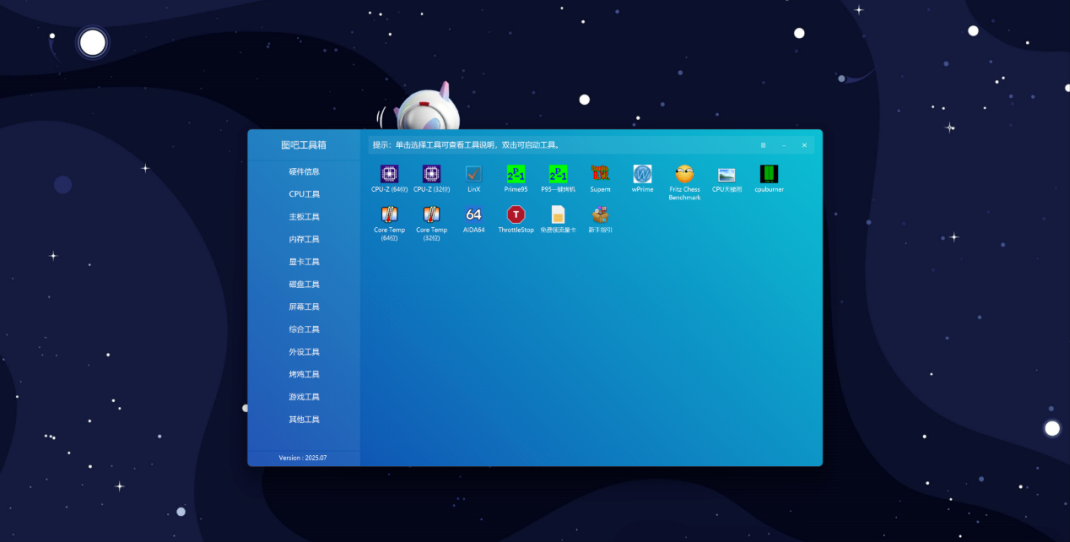The width and height of the screenshot is (1070, 542).
Task: Select the CPU-Z (64位) tool icon
Action: (390, 174)
